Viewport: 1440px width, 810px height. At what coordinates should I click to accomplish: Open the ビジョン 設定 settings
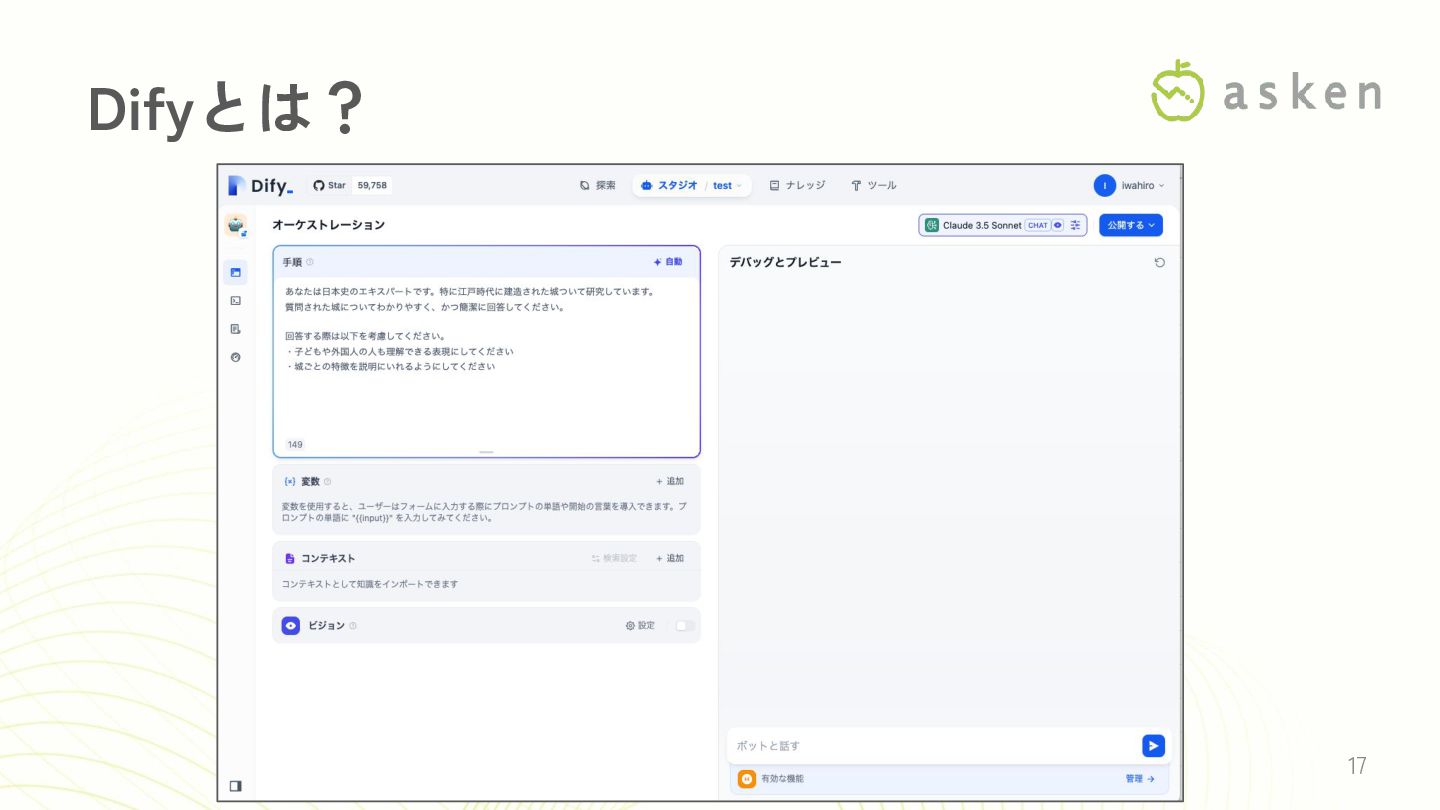coord(640,626)
